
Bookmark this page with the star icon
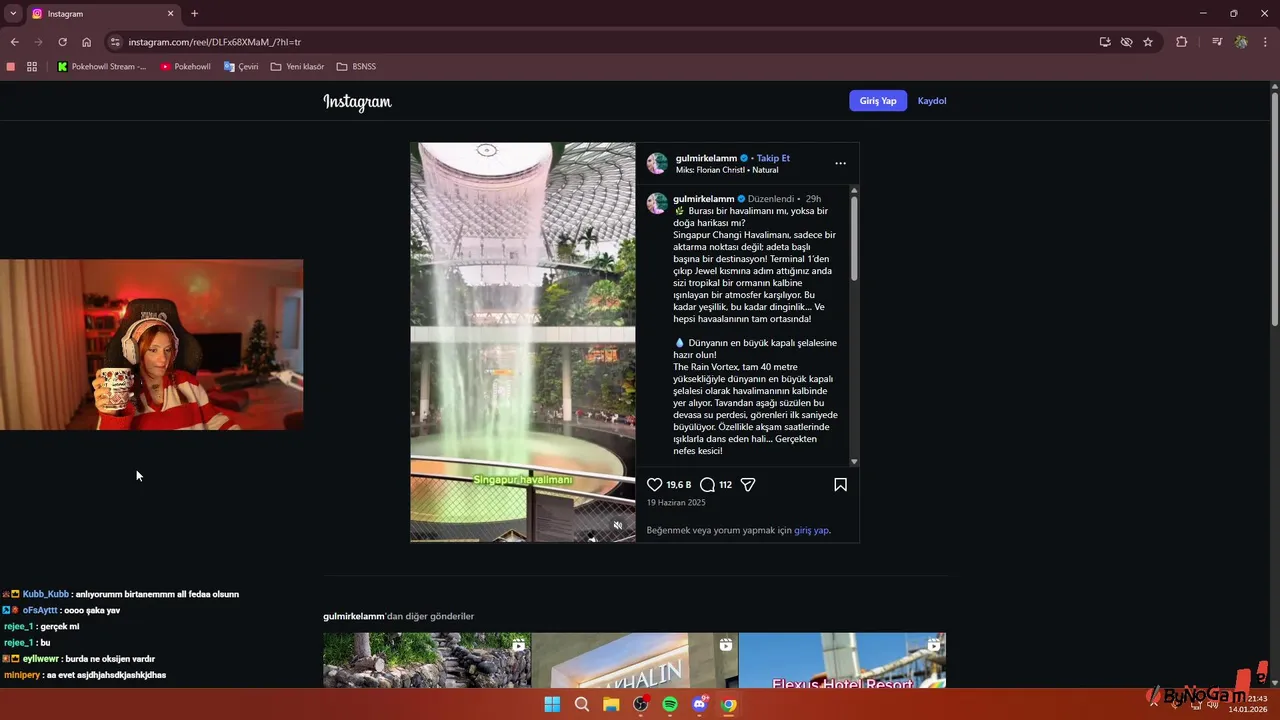click(1148, 42)
